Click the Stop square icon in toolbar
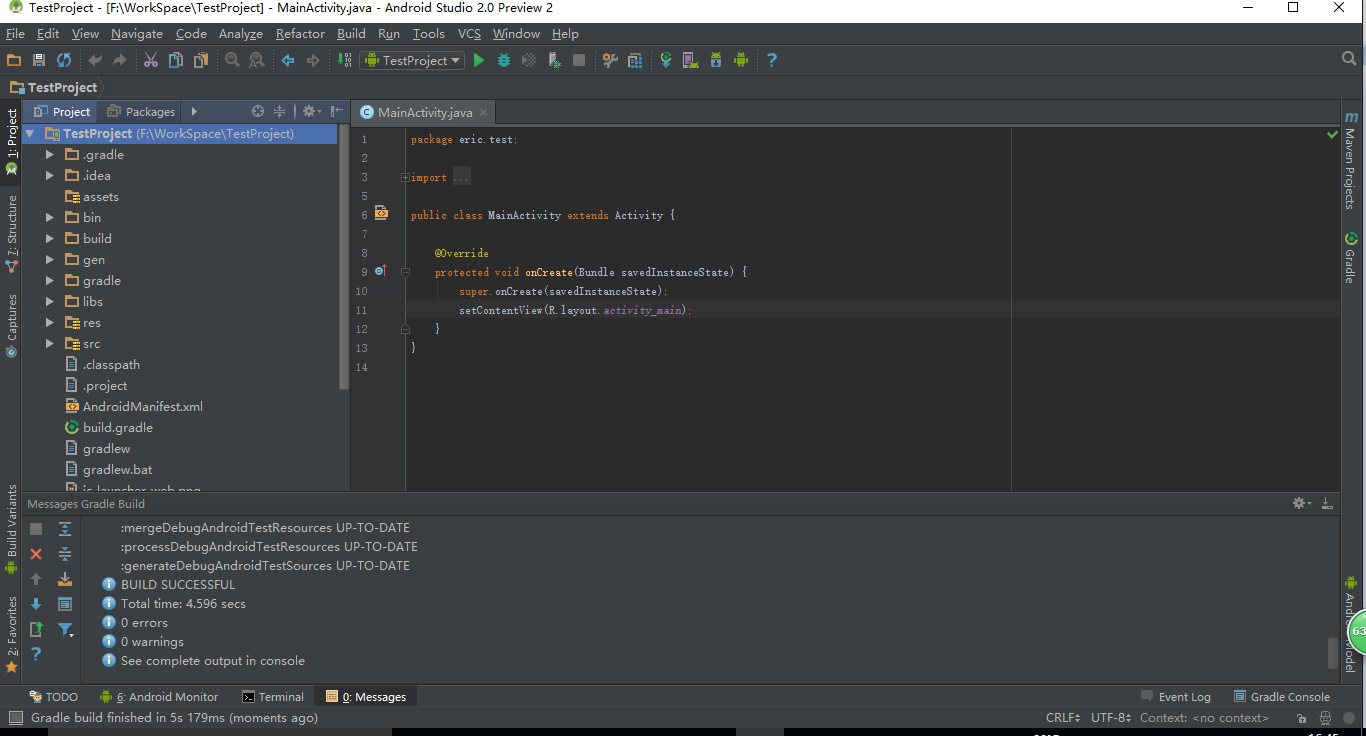Screen dimensions: 1366x736 [x=579, y=60]
